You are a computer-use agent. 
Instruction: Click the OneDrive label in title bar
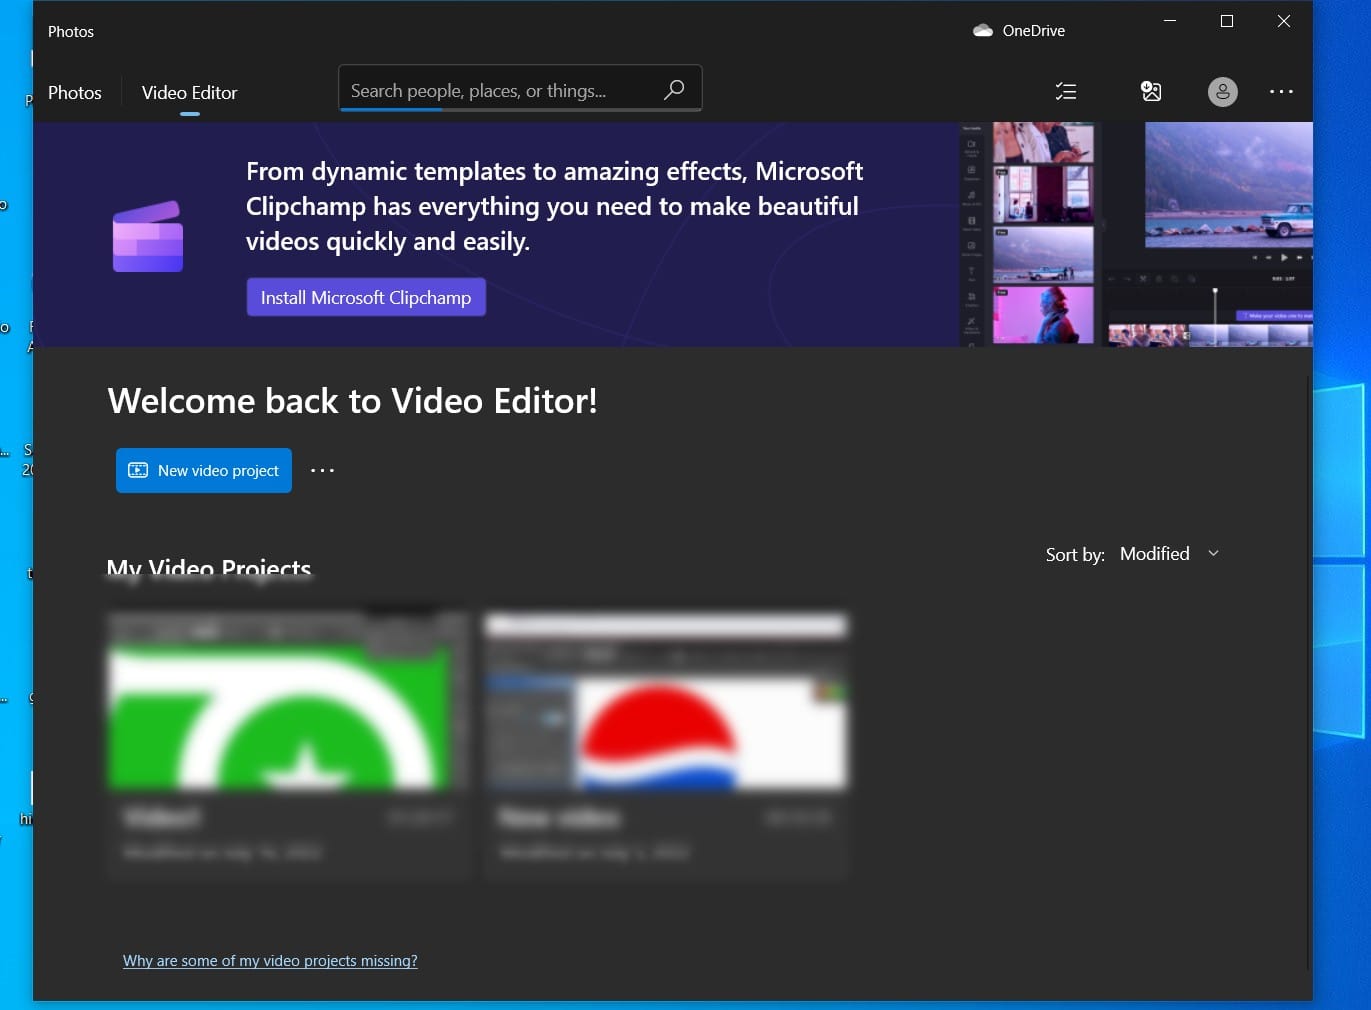pos(1033,31)
